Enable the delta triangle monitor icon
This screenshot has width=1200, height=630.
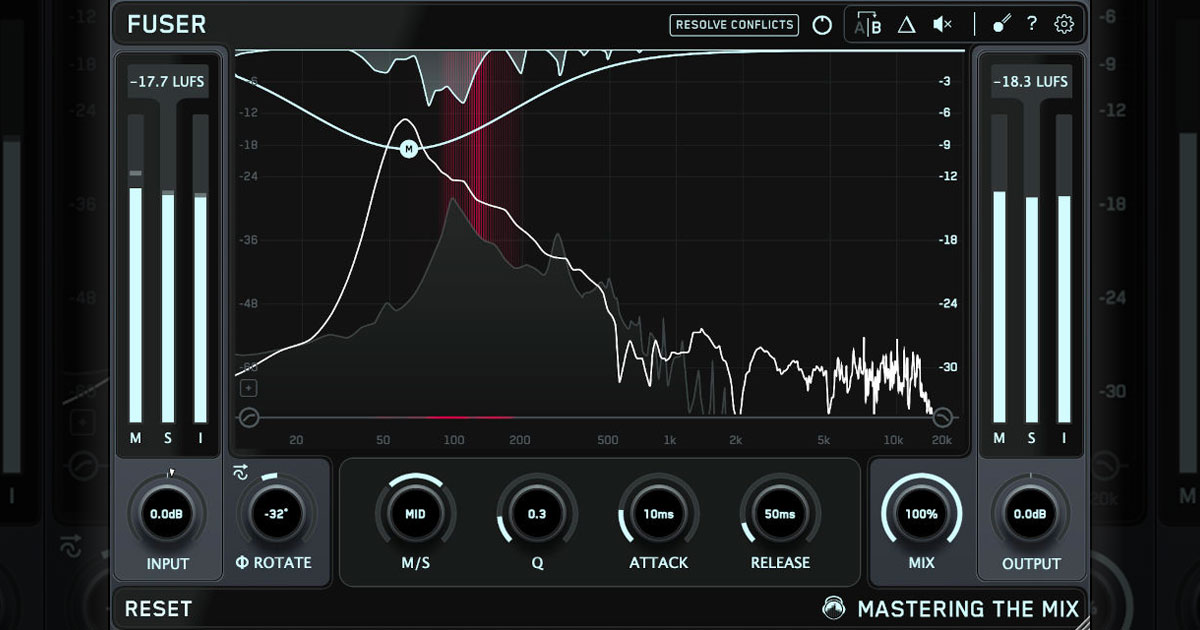906,25
